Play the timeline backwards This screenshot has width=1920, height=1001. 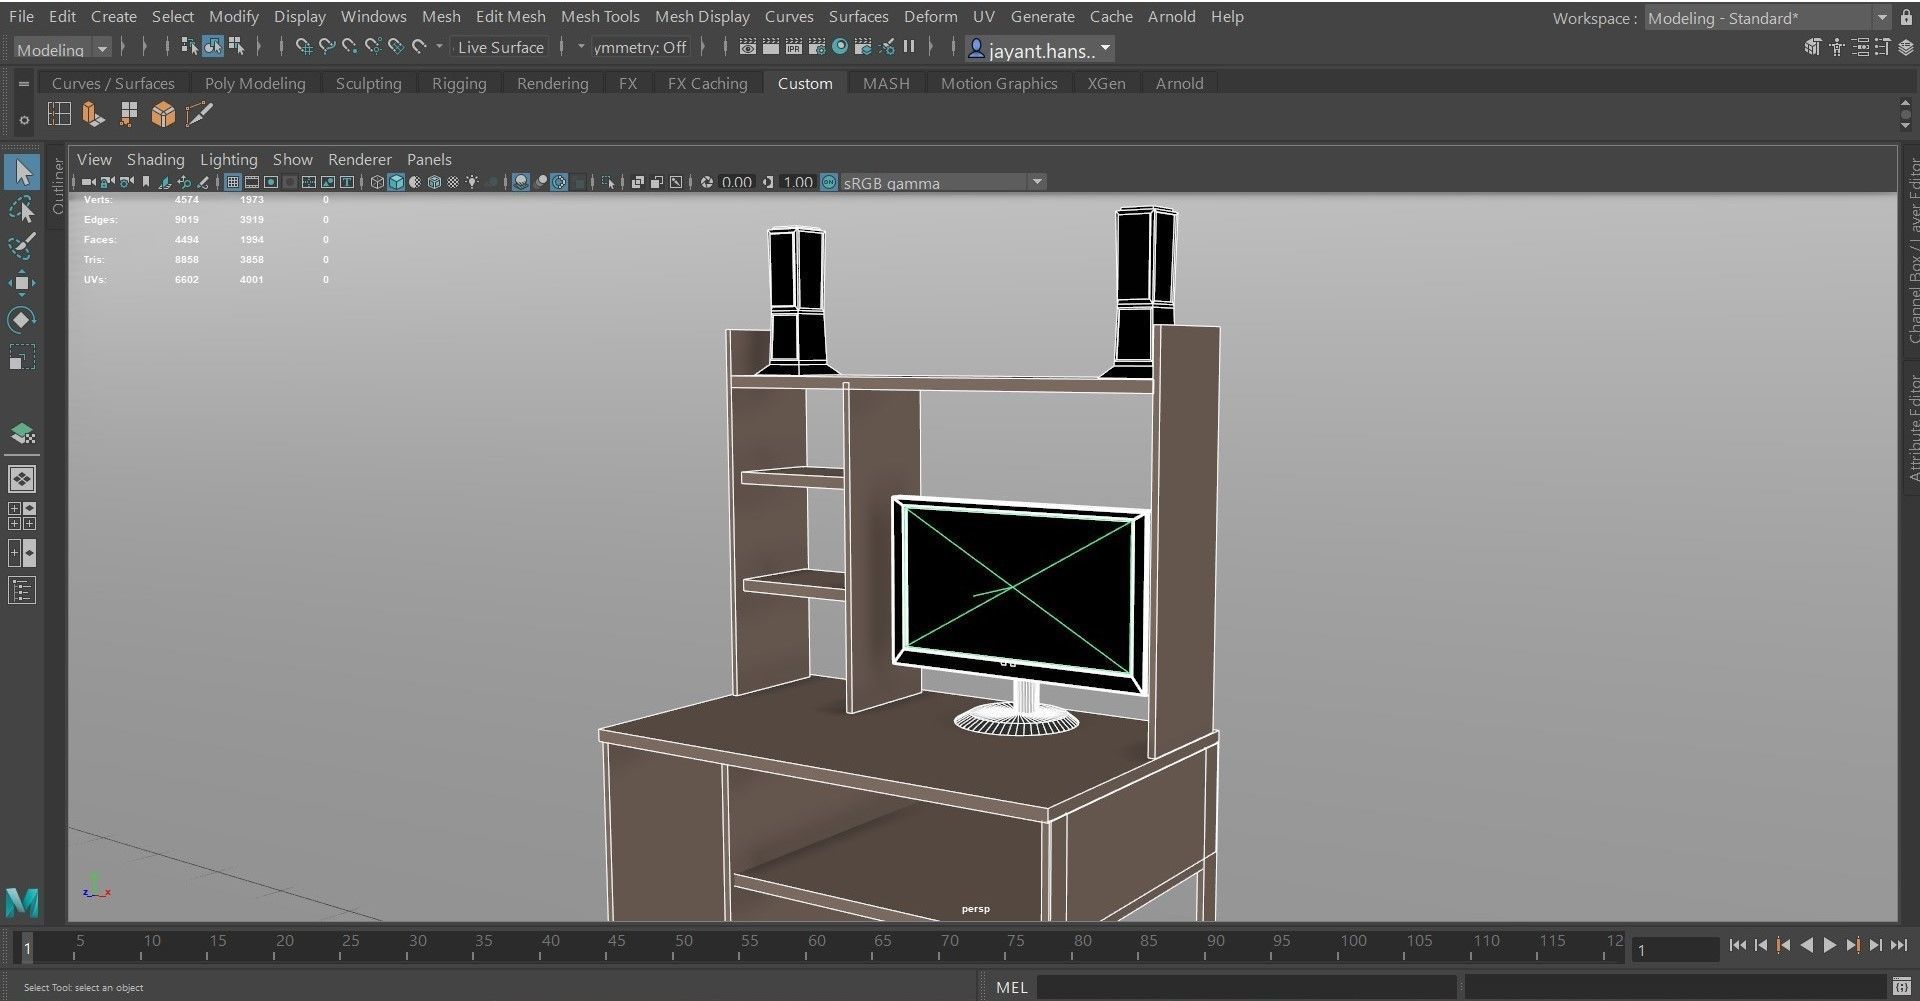1806,945
